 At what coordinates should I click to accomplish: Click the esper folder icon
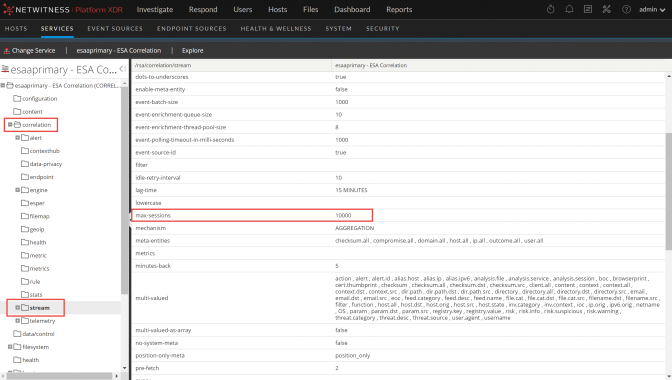click(25, 203)
